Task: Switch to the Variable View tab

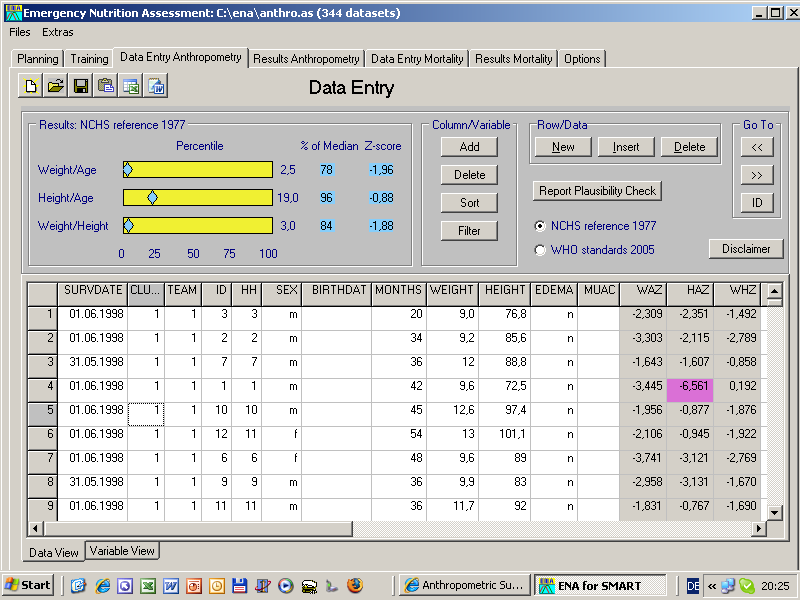Action: (x=122, y=551)
